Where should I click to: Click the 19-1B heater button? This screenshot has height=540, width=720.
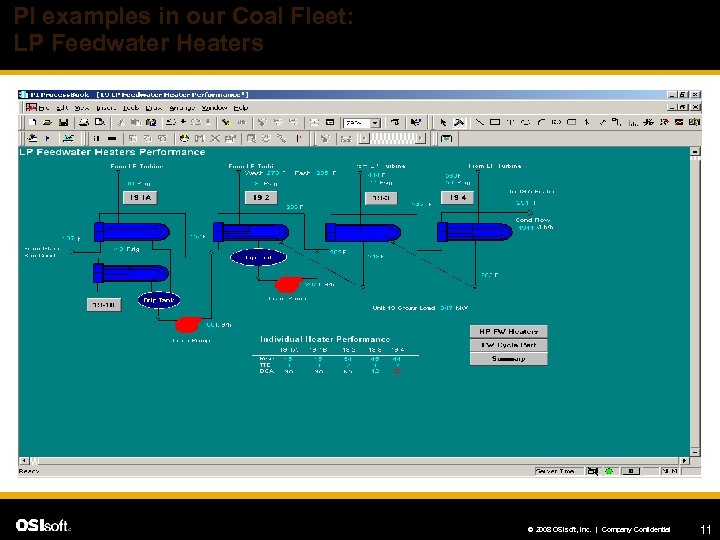[x=104, y=304]
